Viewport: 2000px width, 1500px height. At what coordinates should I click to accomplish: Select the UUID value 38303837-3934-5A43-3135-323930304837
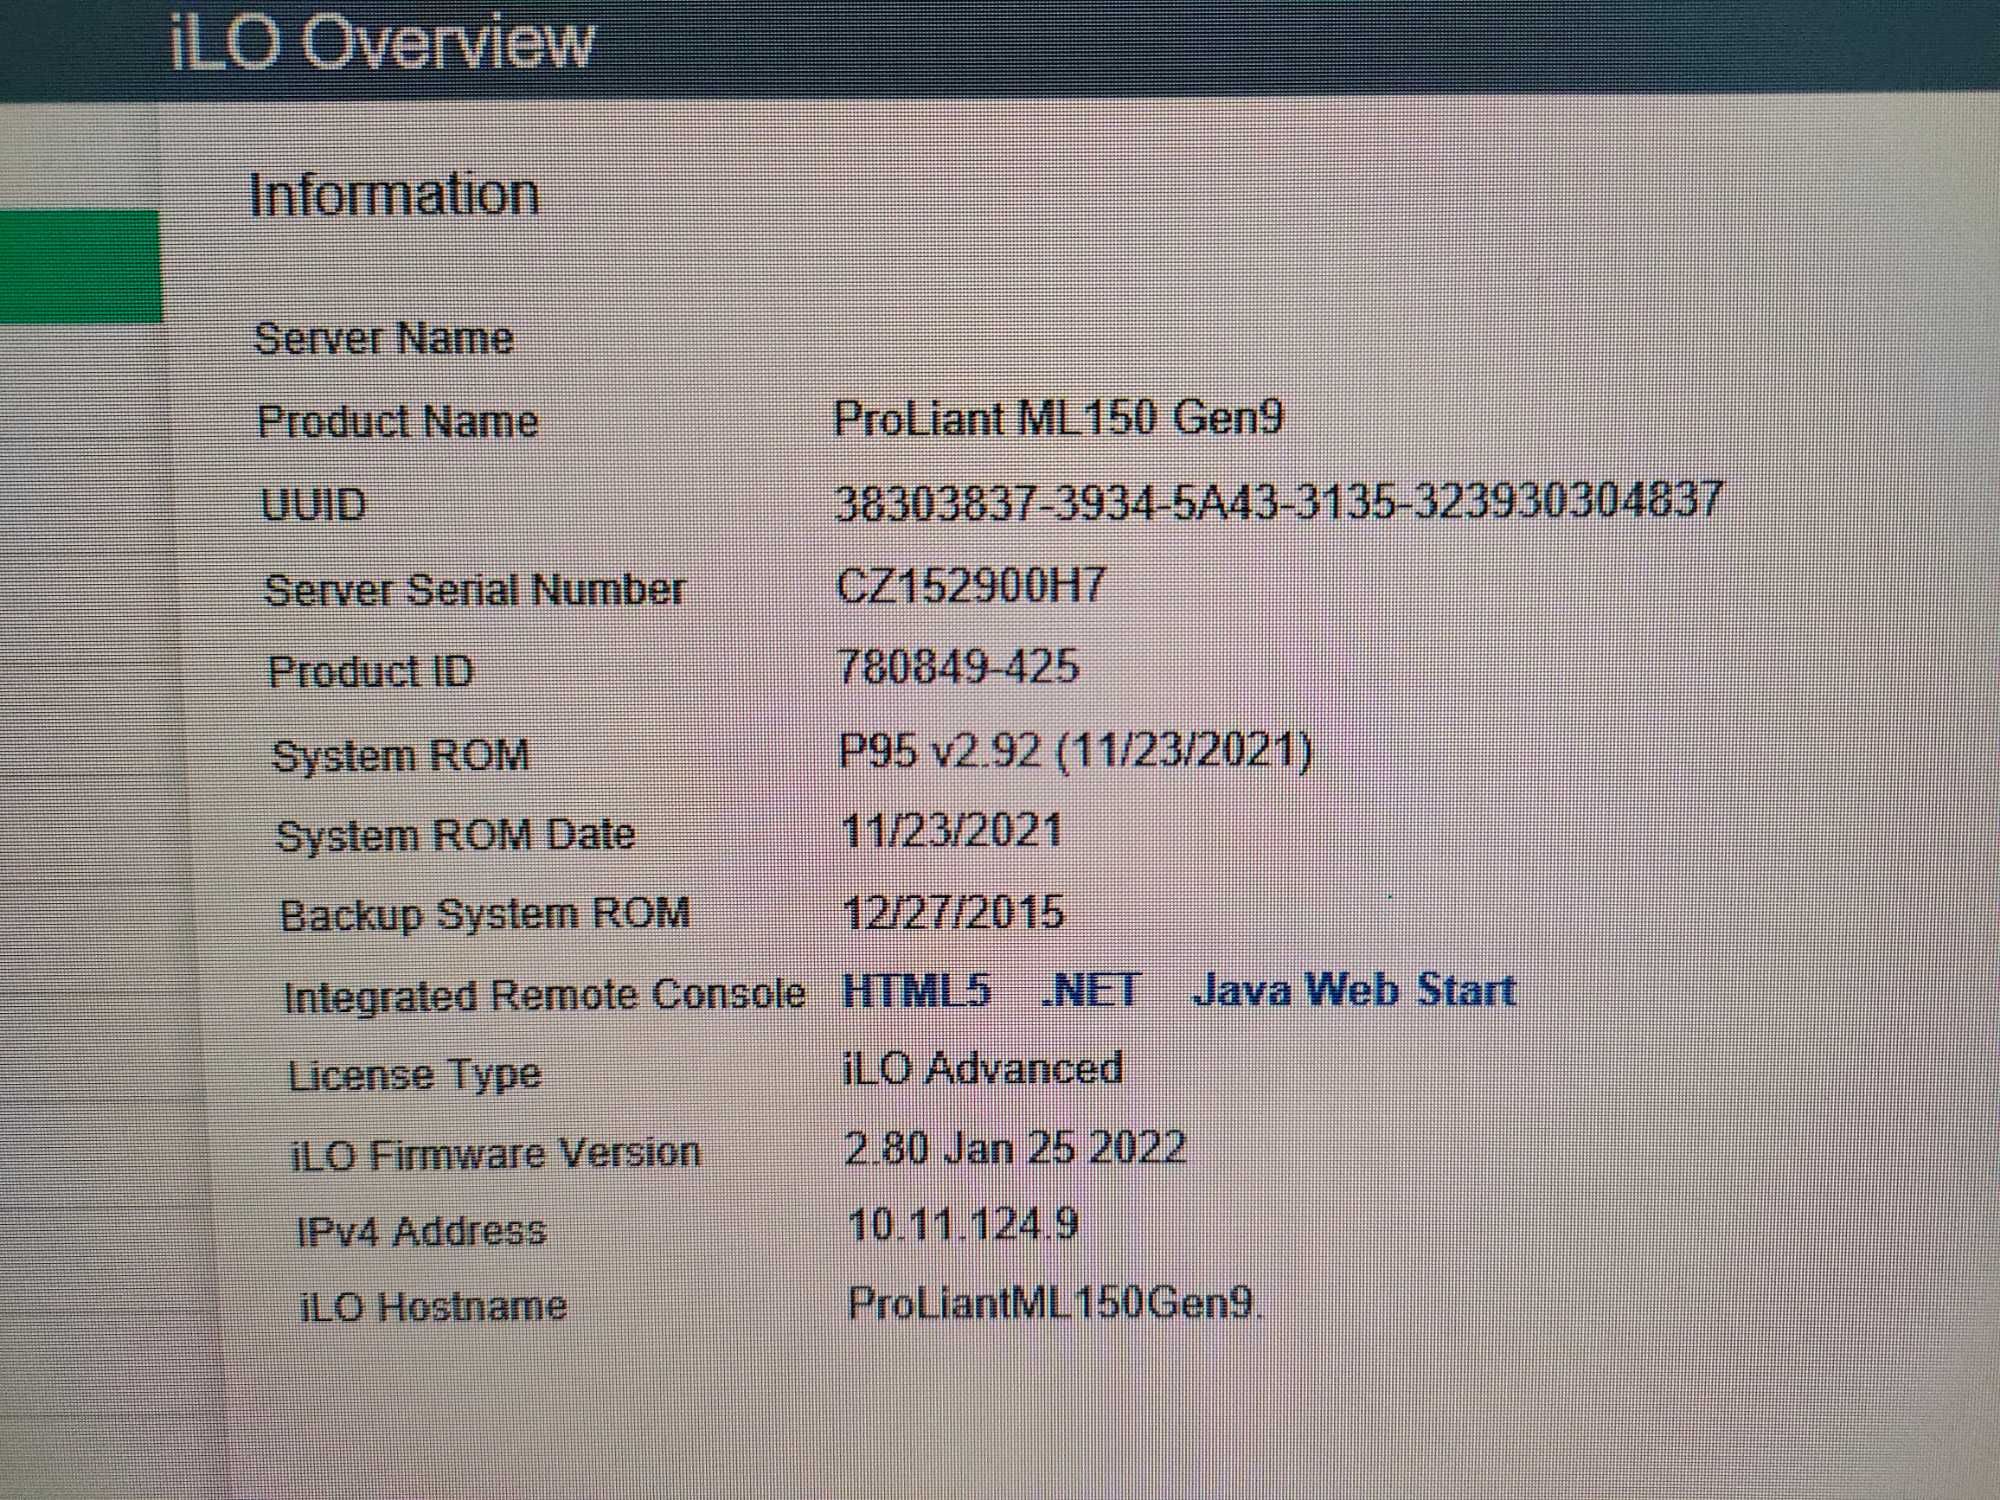tap(1279, 500)
